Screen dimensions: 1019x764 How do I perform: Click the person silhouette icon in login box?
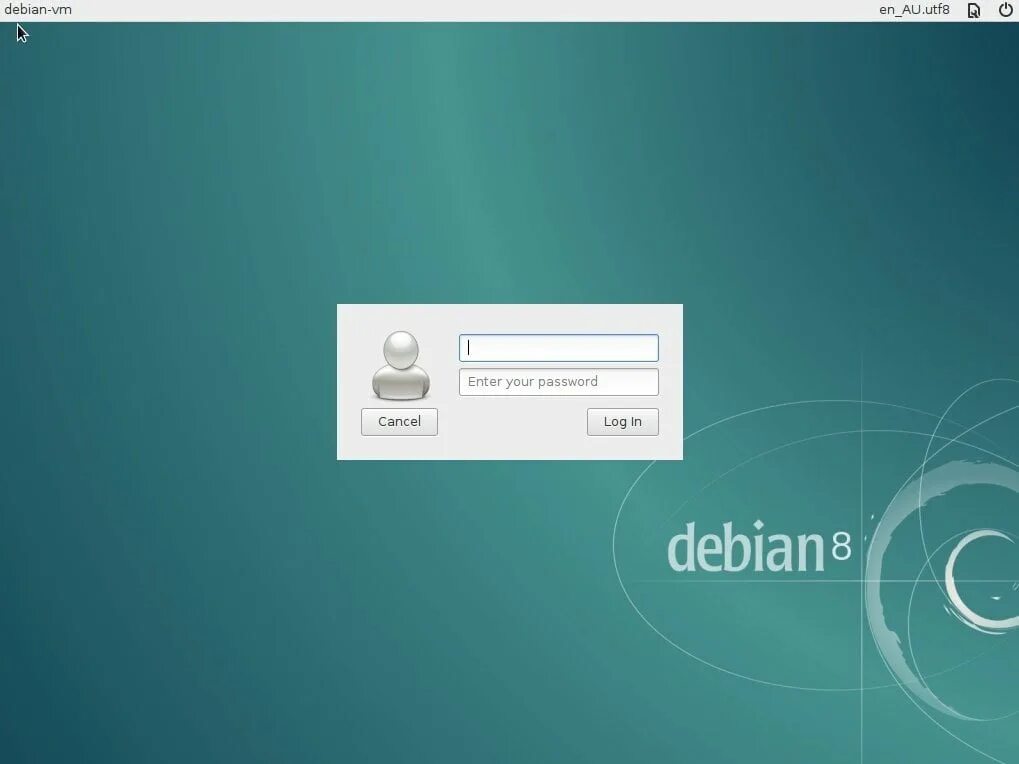pos(400,365)
